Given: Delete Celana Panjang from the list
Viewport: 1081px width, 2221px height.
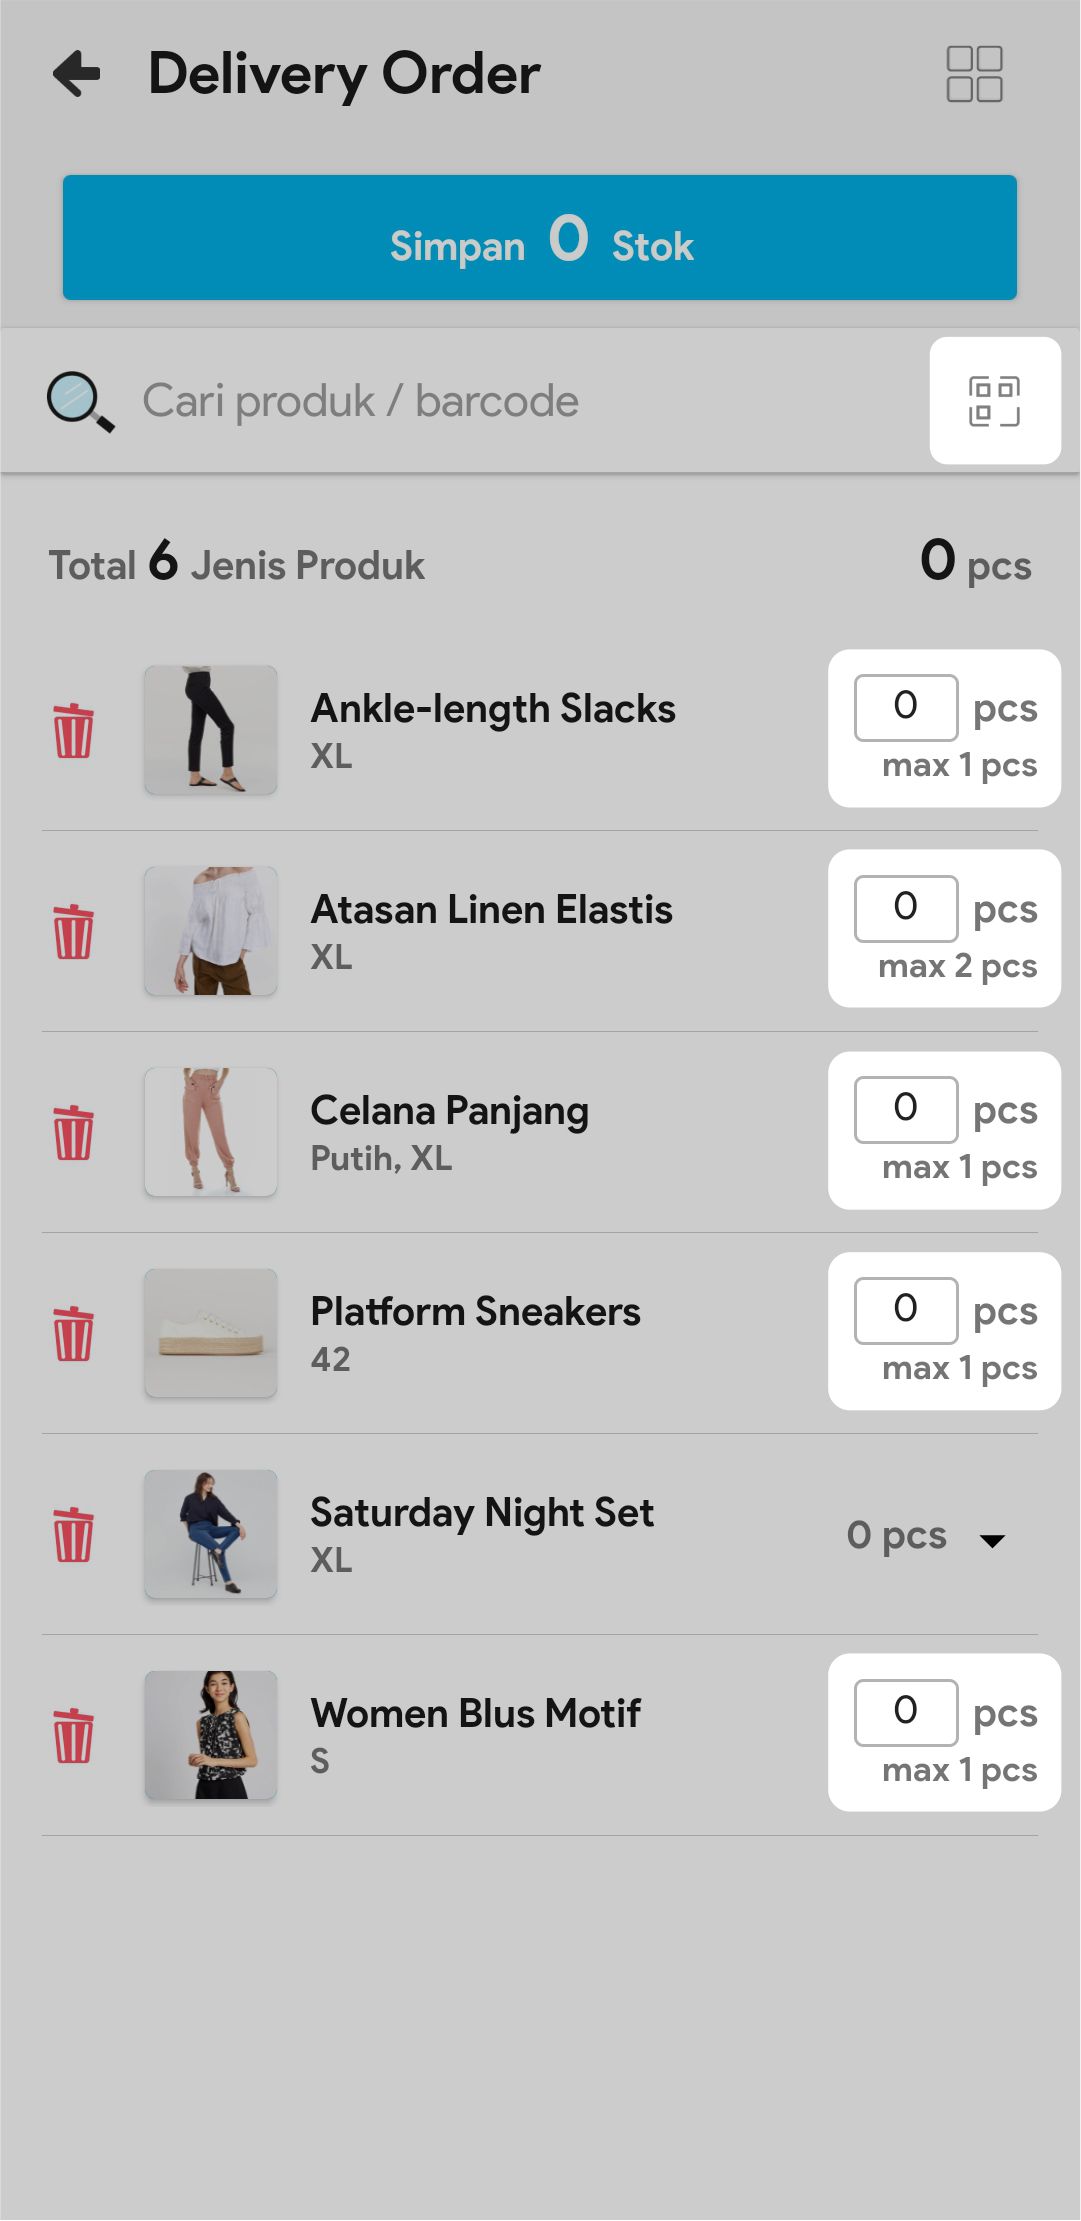Looking at the screenshot, I should click(x=73, y=1133).
